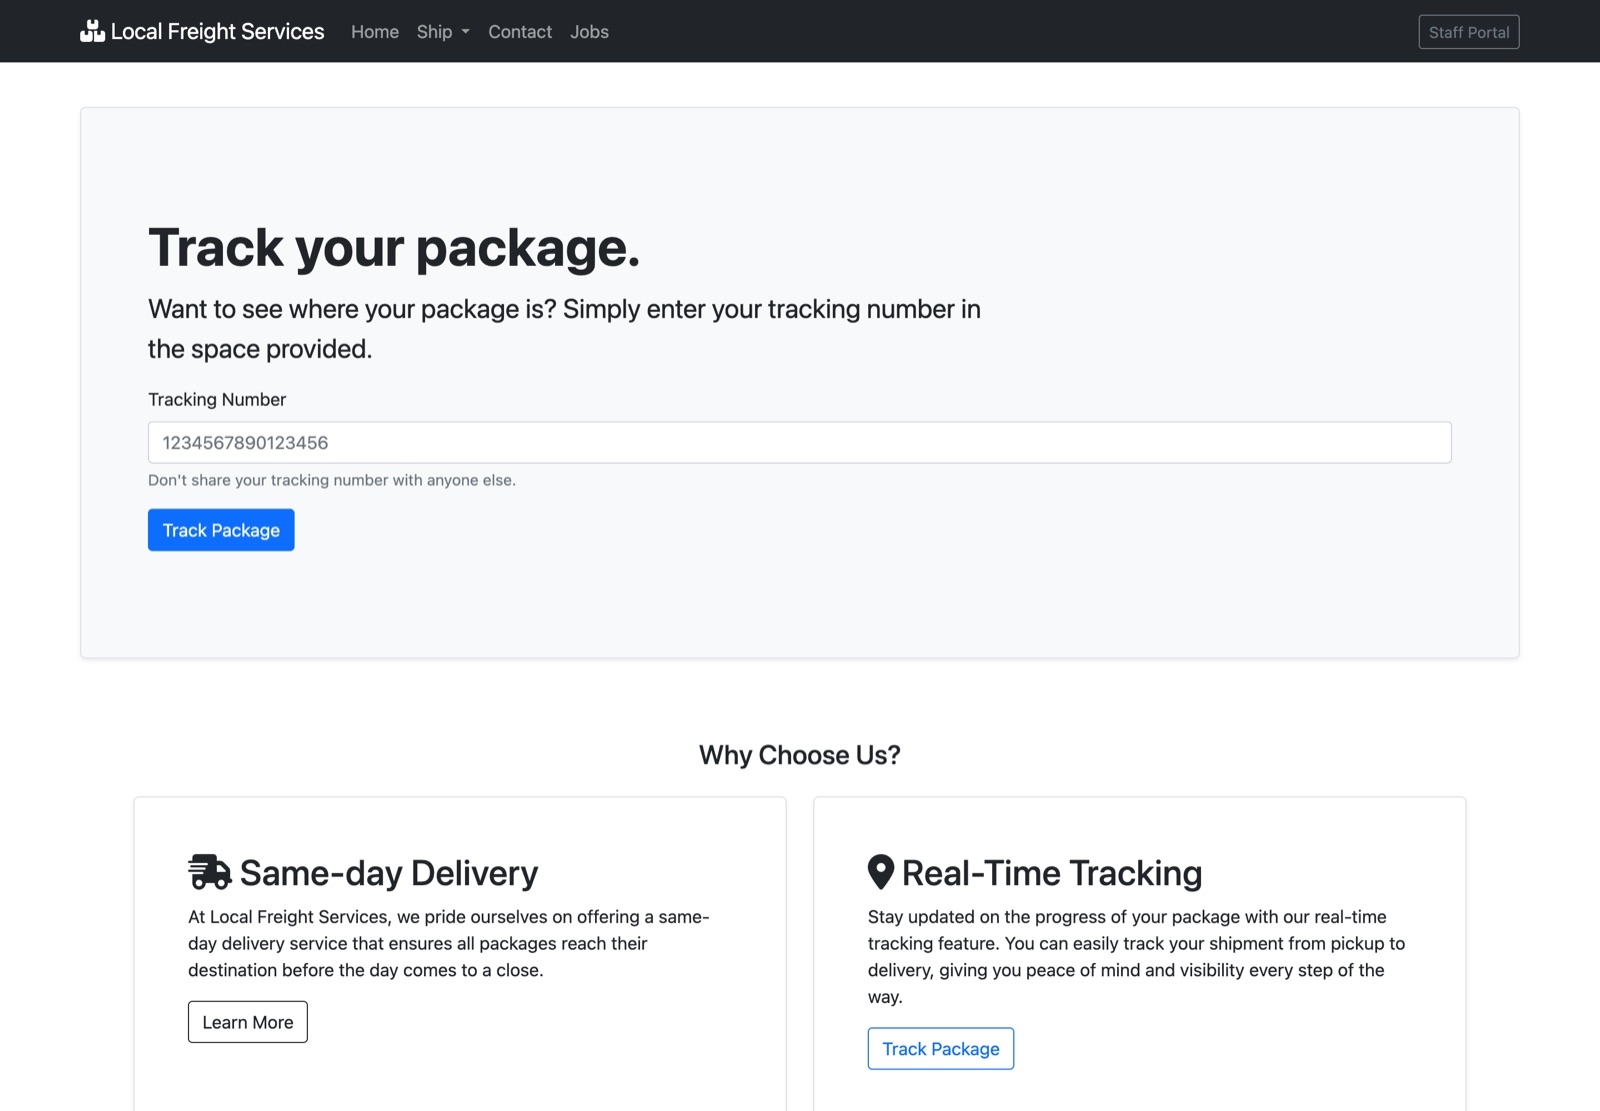Click the map pin location icon

pos(880,872)
